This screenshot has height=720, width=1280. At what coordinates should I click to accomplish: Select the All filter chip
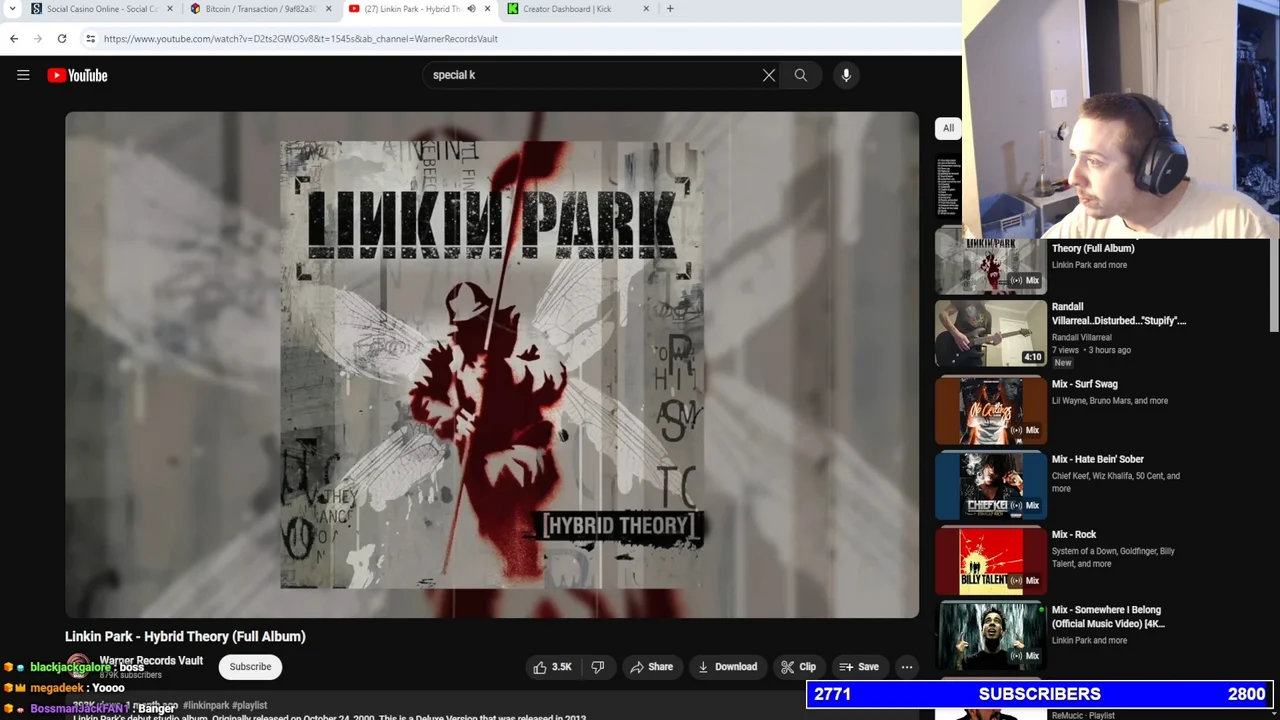(948, 128)
